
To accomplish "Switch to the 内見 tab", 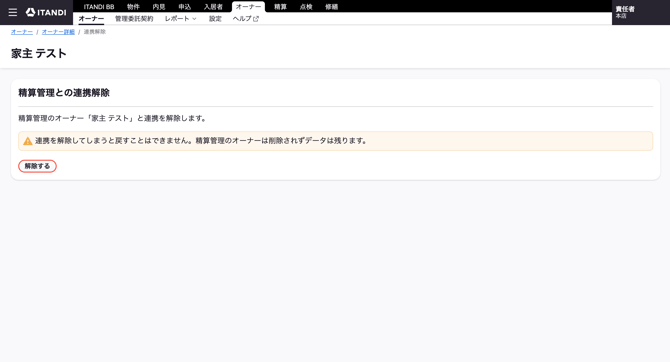I will [159, 7].
